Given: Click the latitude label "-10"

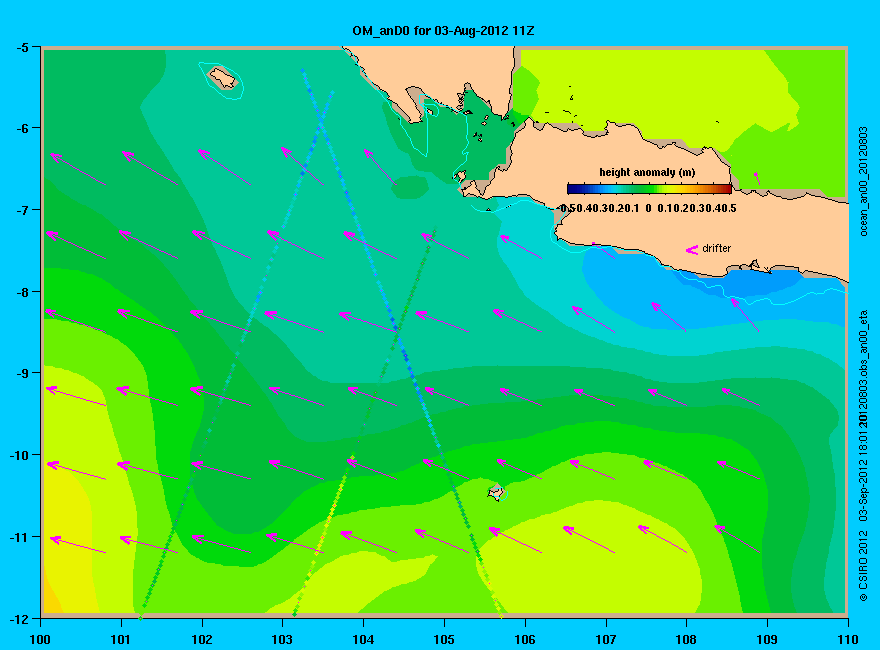Looking at the screenshot, I should tap(20, 455).
